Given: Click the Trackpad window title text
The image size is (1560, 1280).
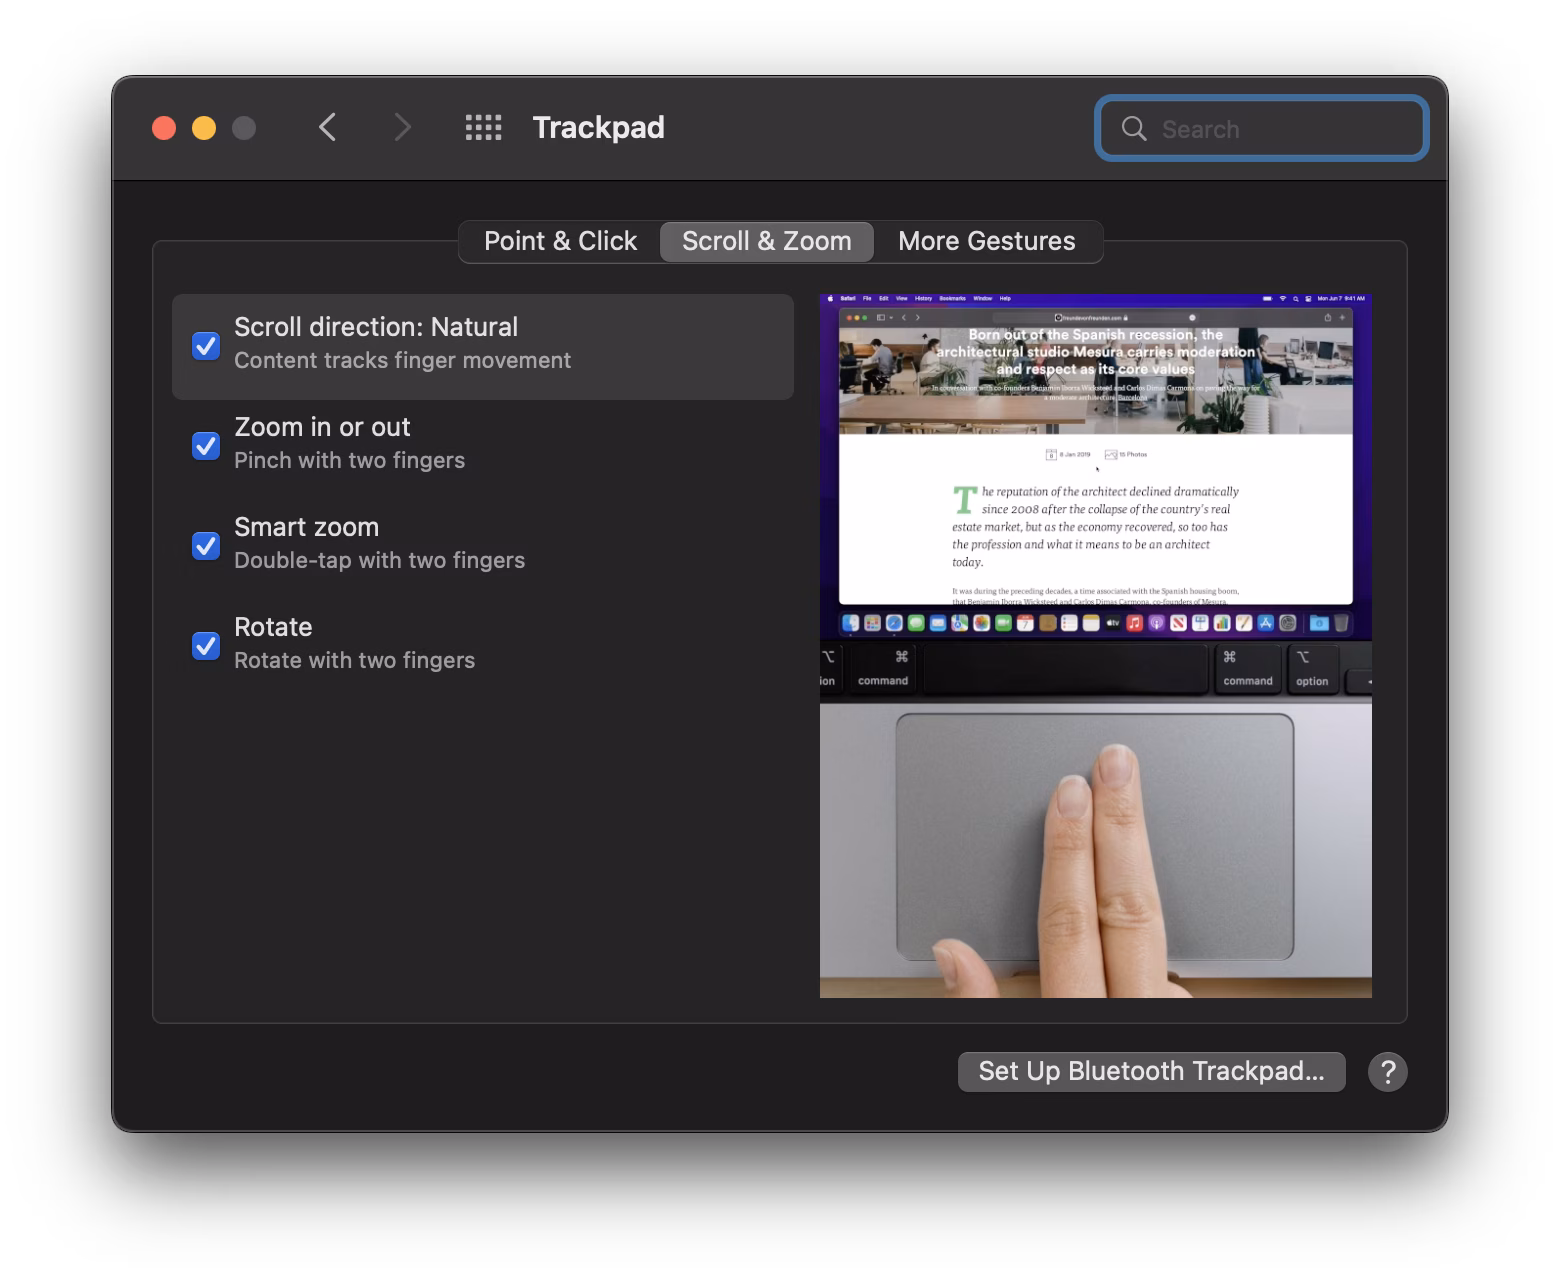Looking at the screenshot, I should [598, 128].
